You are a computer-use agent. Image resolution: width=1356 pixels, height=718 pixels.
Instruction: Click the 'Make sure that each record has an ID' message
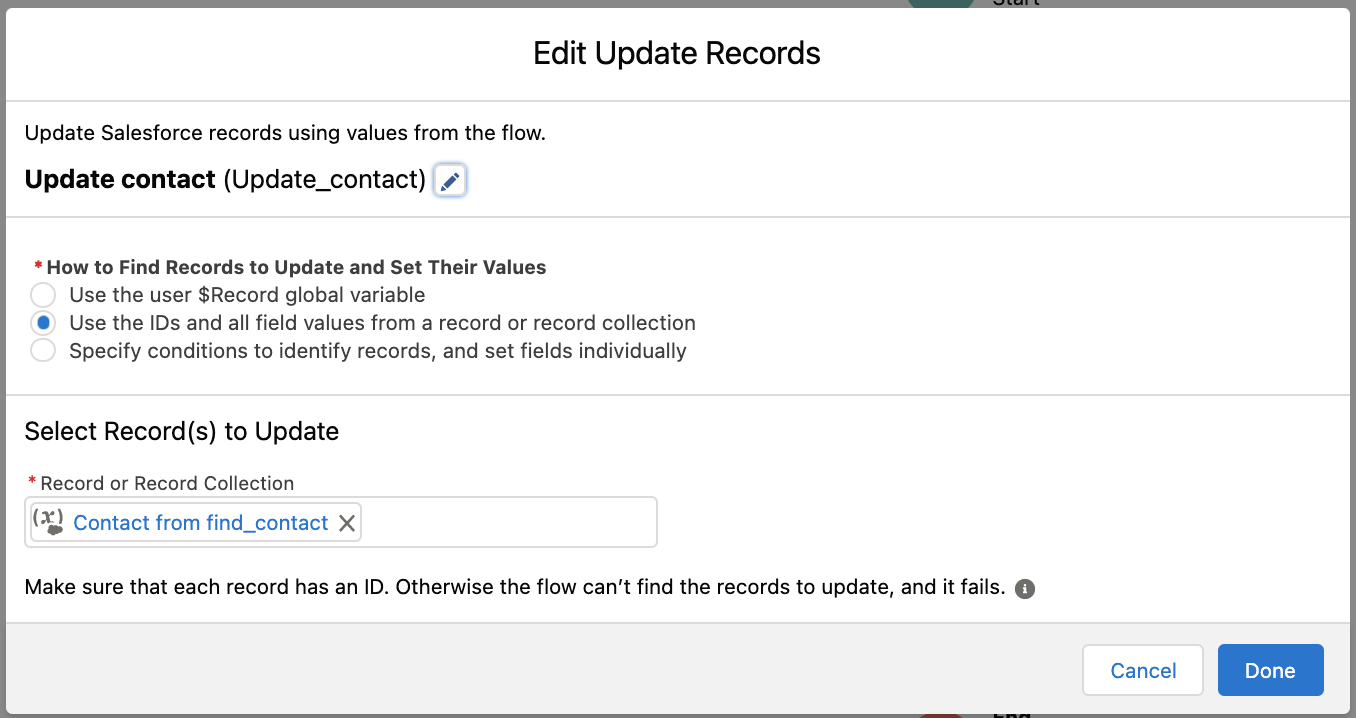coord(514,587)
